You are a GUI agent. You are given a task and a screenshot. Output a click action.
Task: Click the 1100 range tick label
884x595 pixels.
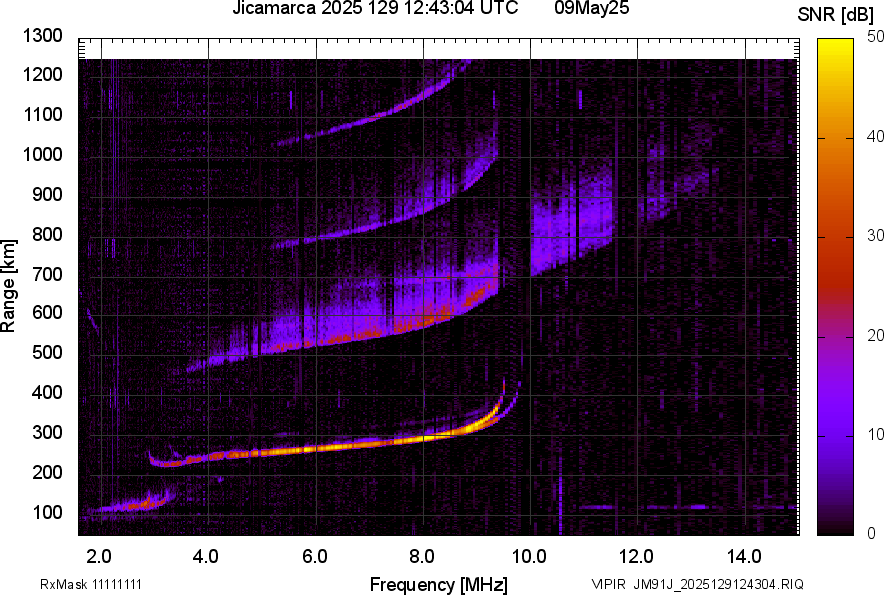42,114
